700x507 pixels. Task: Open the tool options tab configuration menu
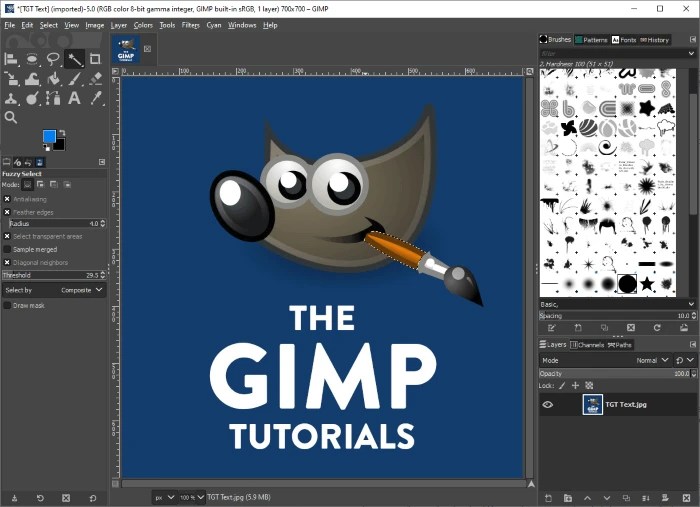102,162
